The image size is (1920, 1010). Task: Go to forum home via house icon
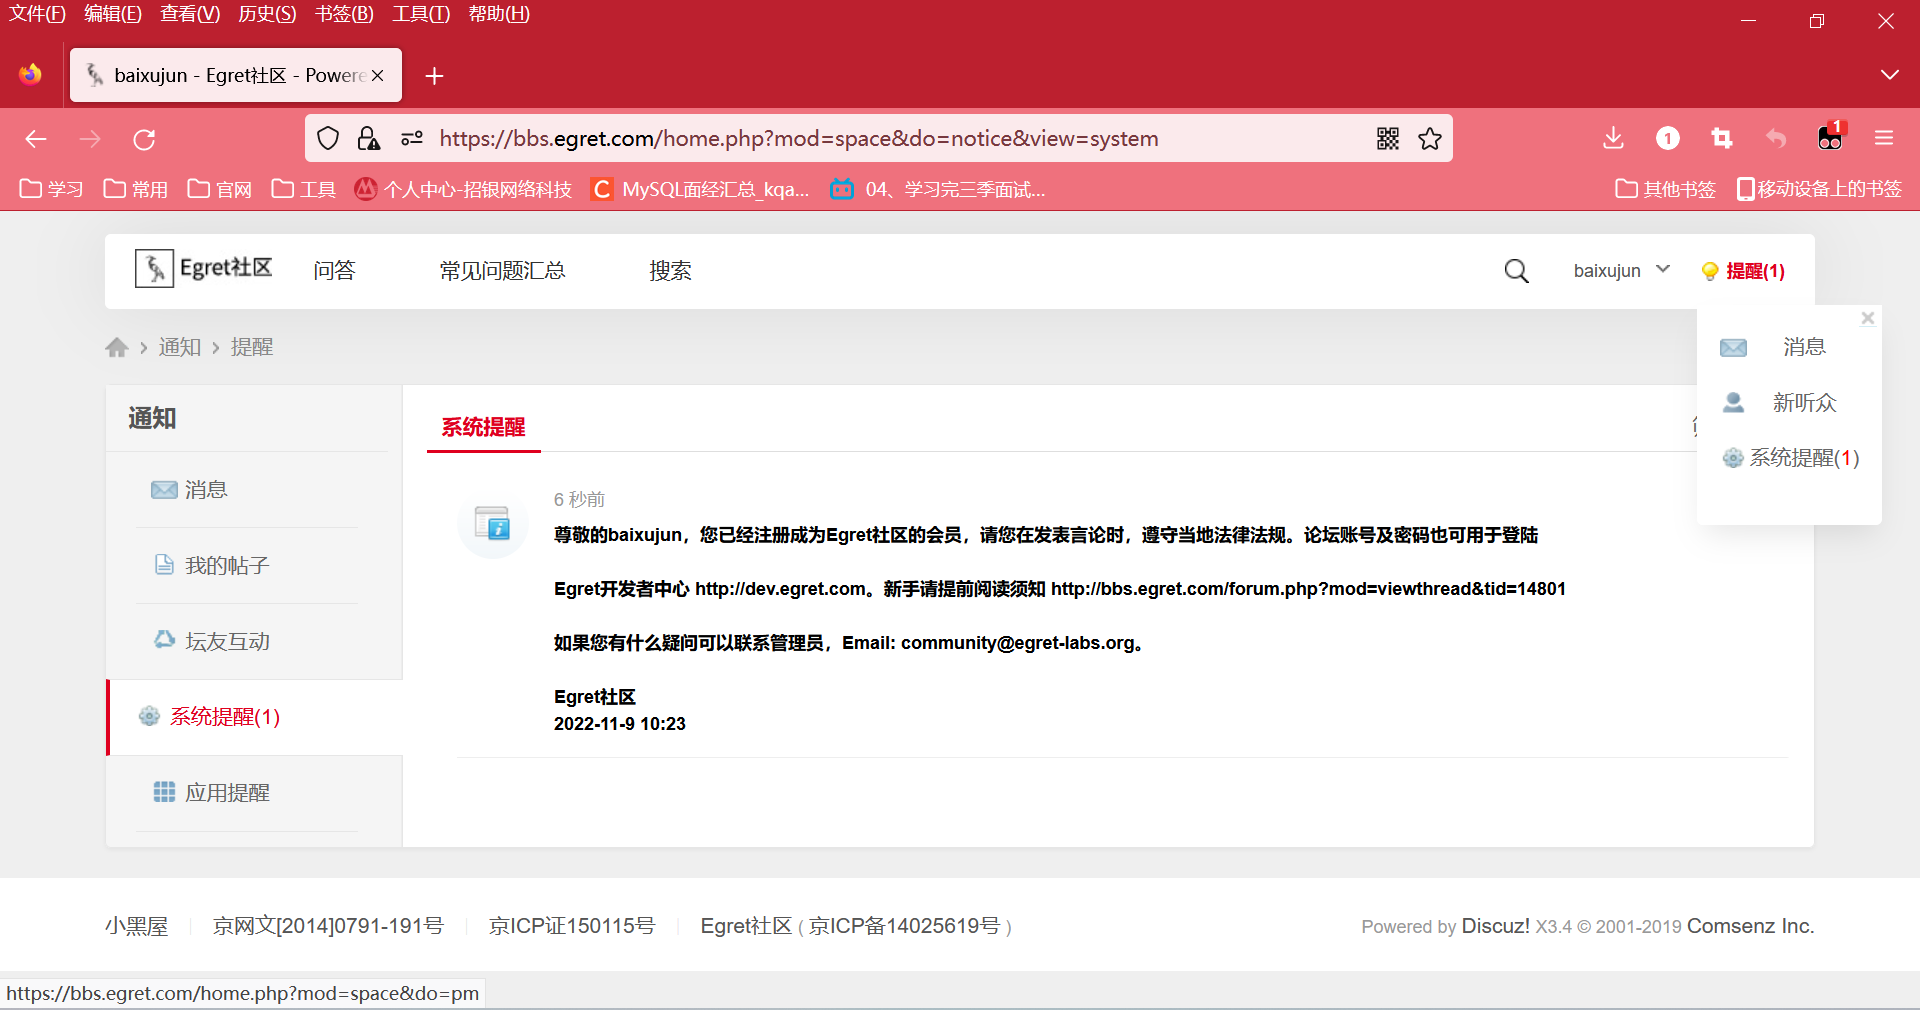point(117,347)
